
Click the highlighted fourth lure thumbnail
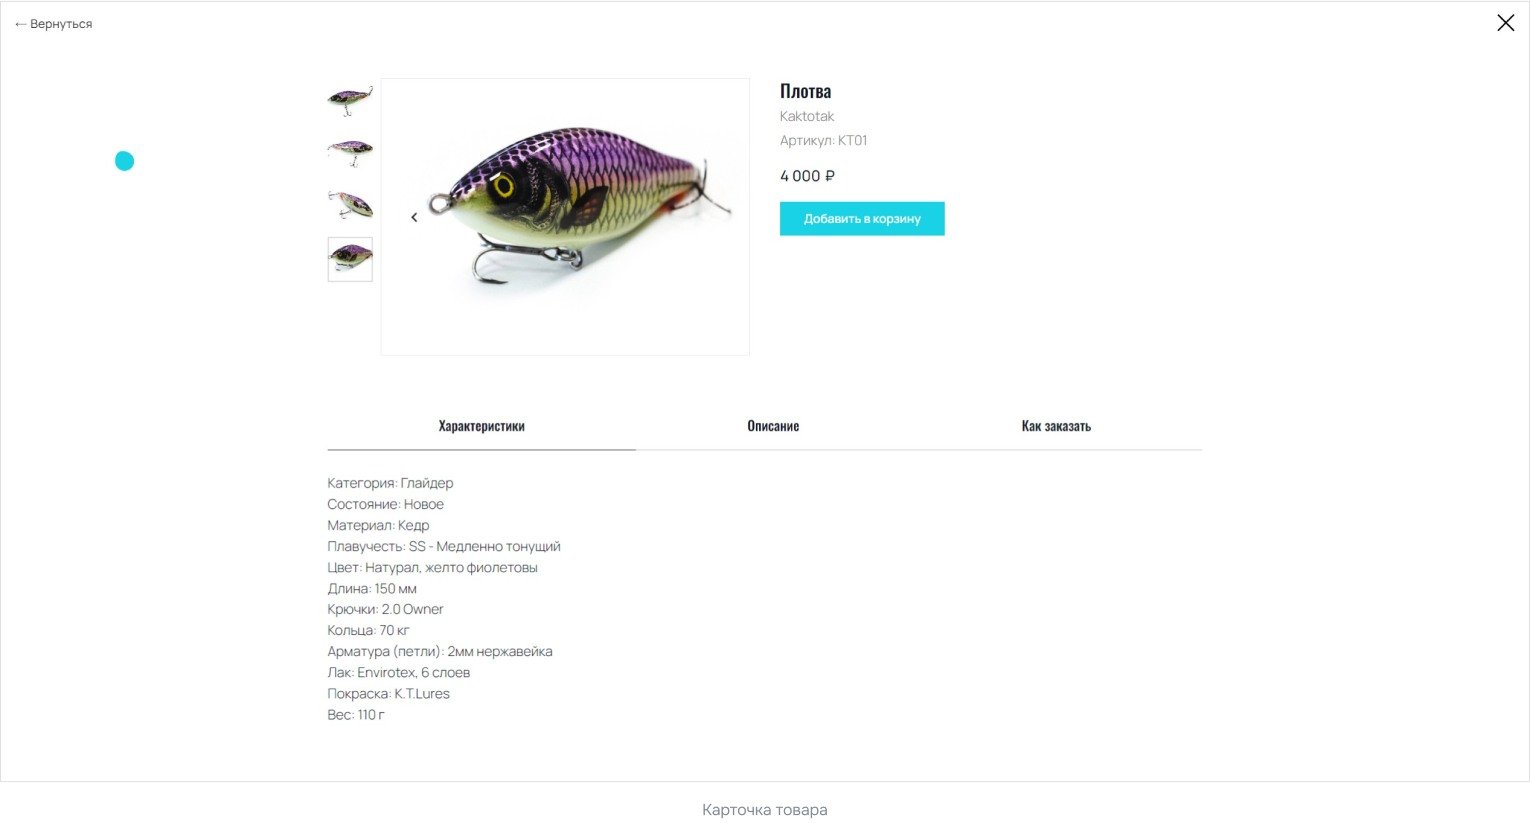point(350,259)
